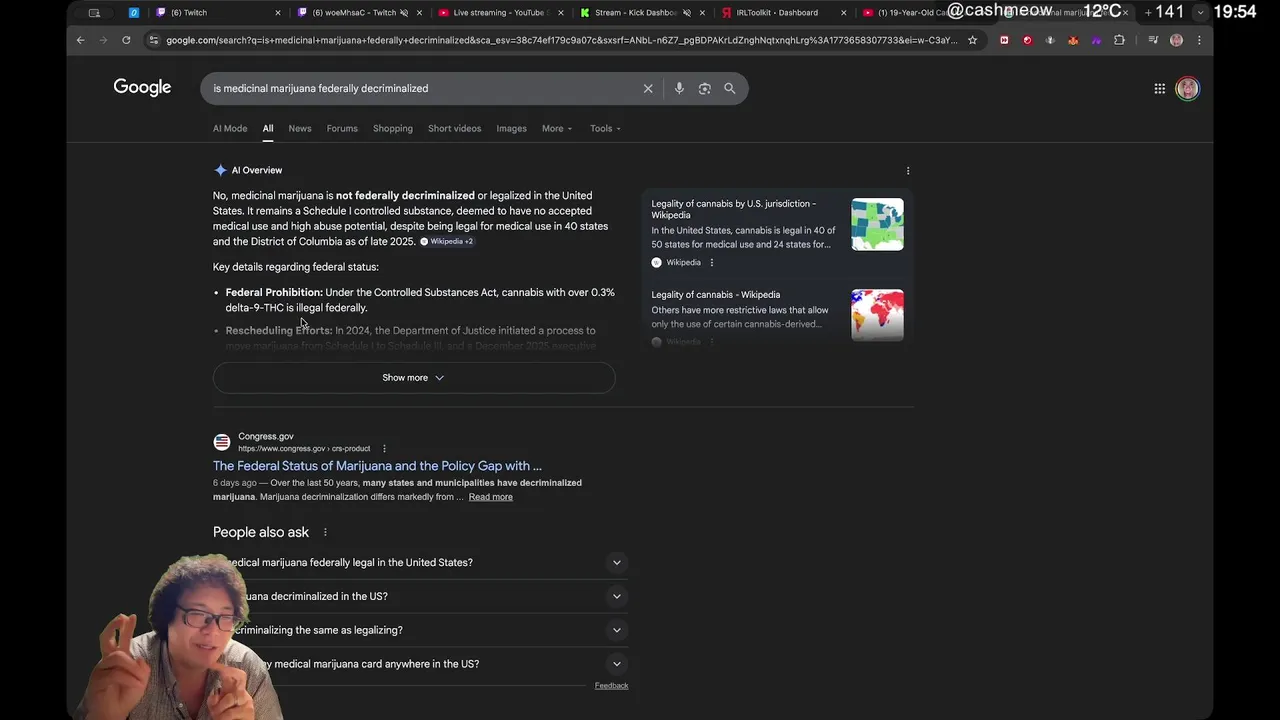Open the U.S. cannabis map thumbnail
The height and width of the screenshot is (720, 1280).
877,224
